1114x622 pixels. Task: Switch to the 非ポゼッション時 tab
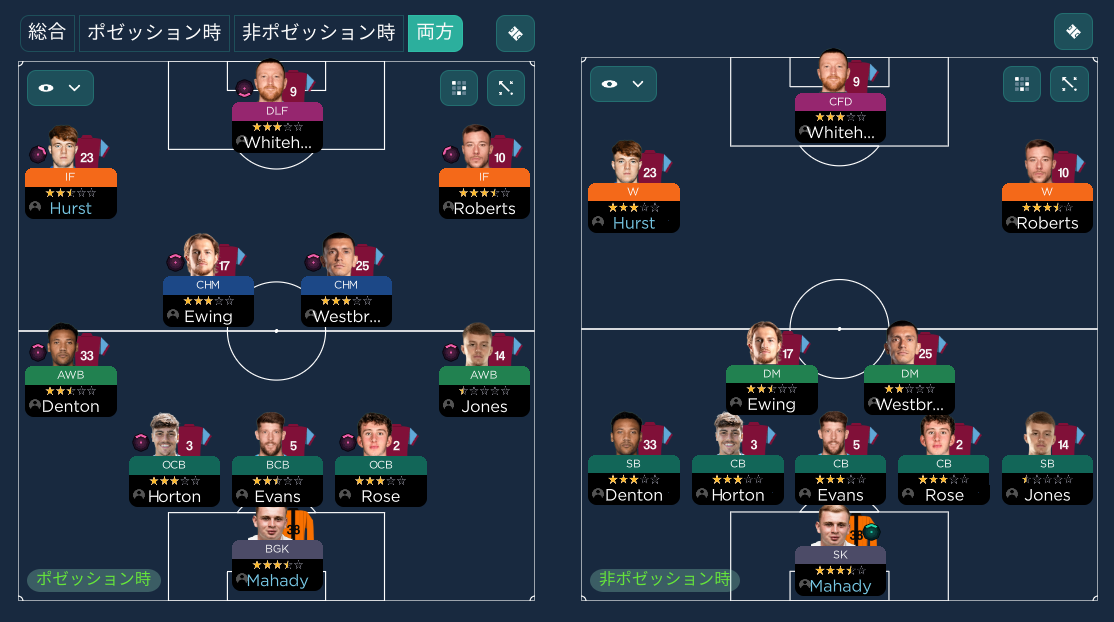click(x=319, y=33)
